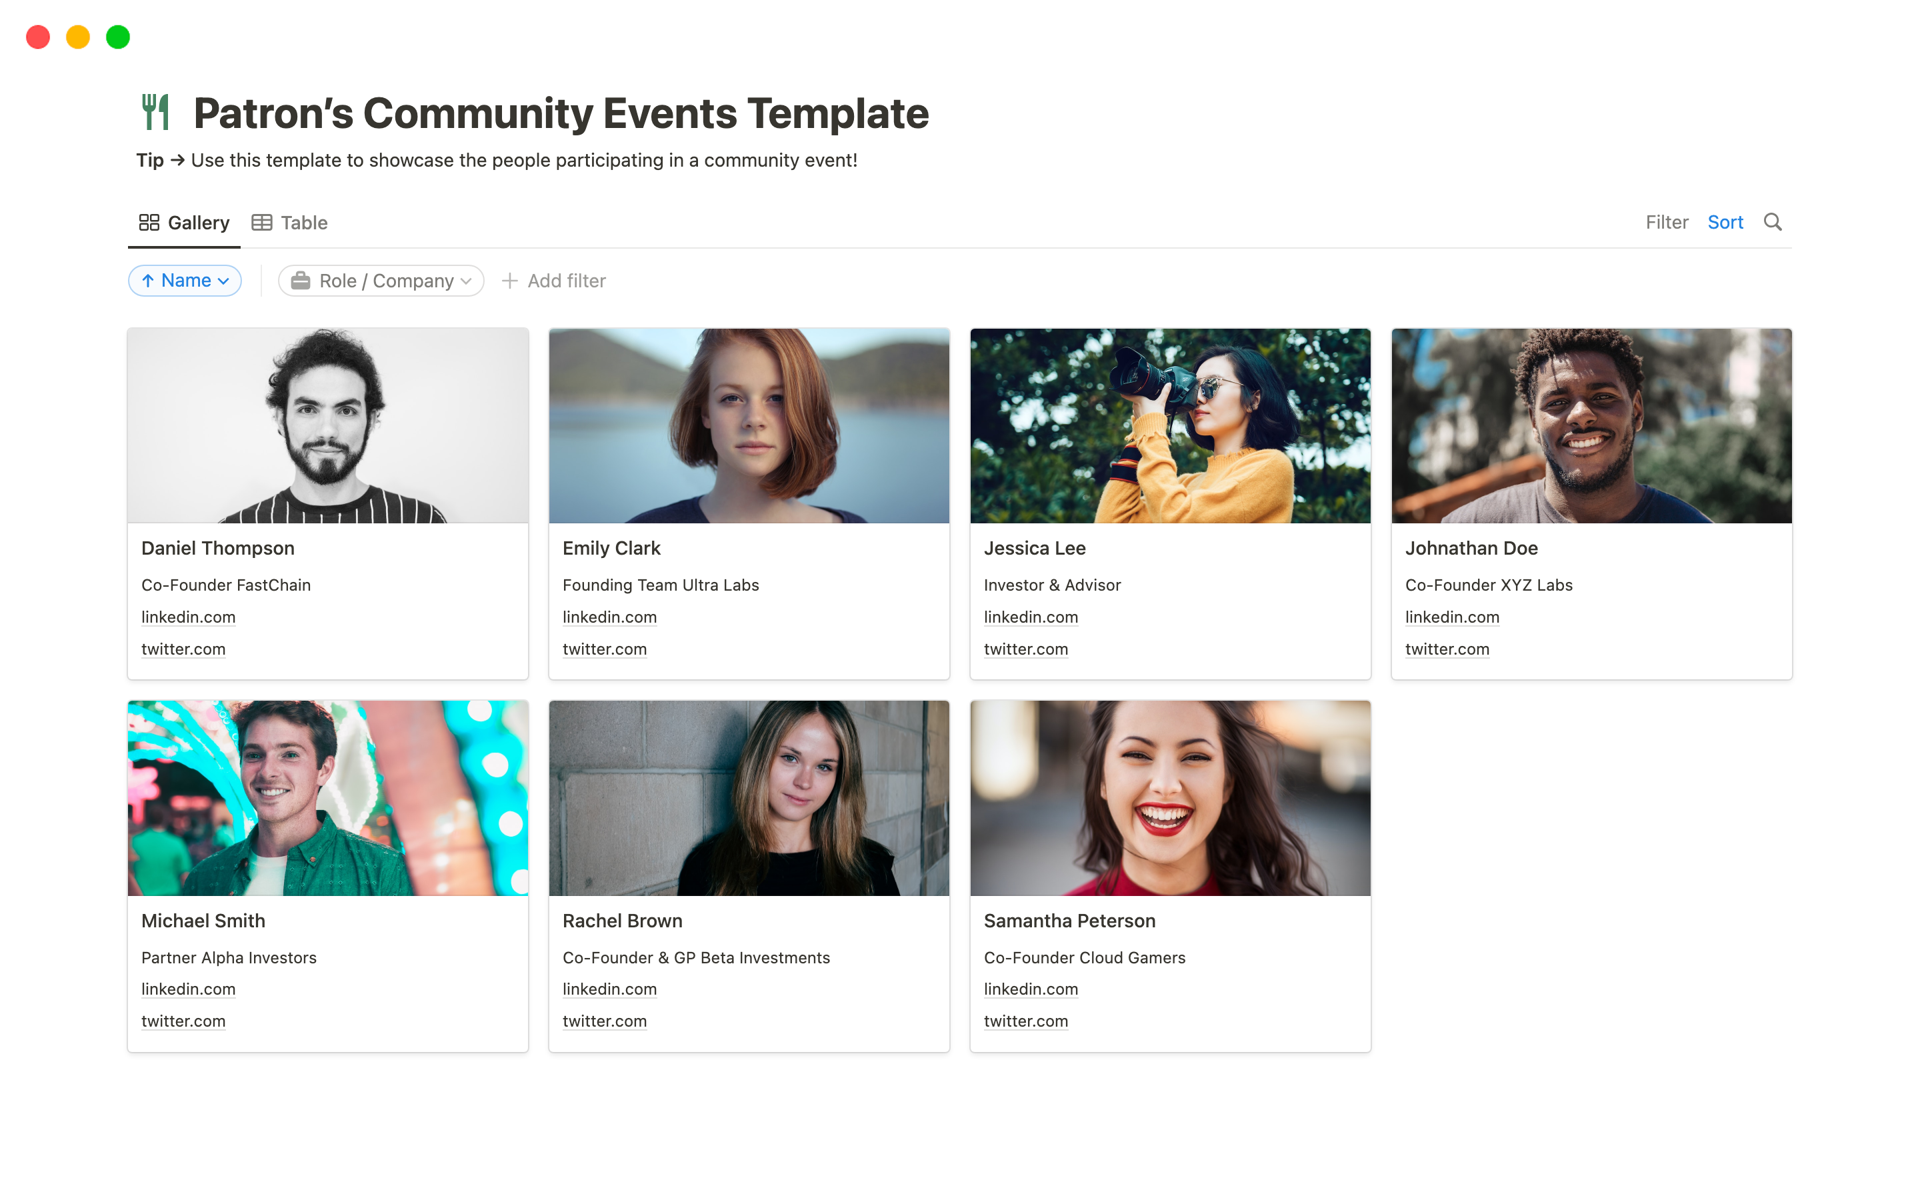Open Daniel Thompson's linkedin.com link
1920x1200 pixels.
click(188, 617)
